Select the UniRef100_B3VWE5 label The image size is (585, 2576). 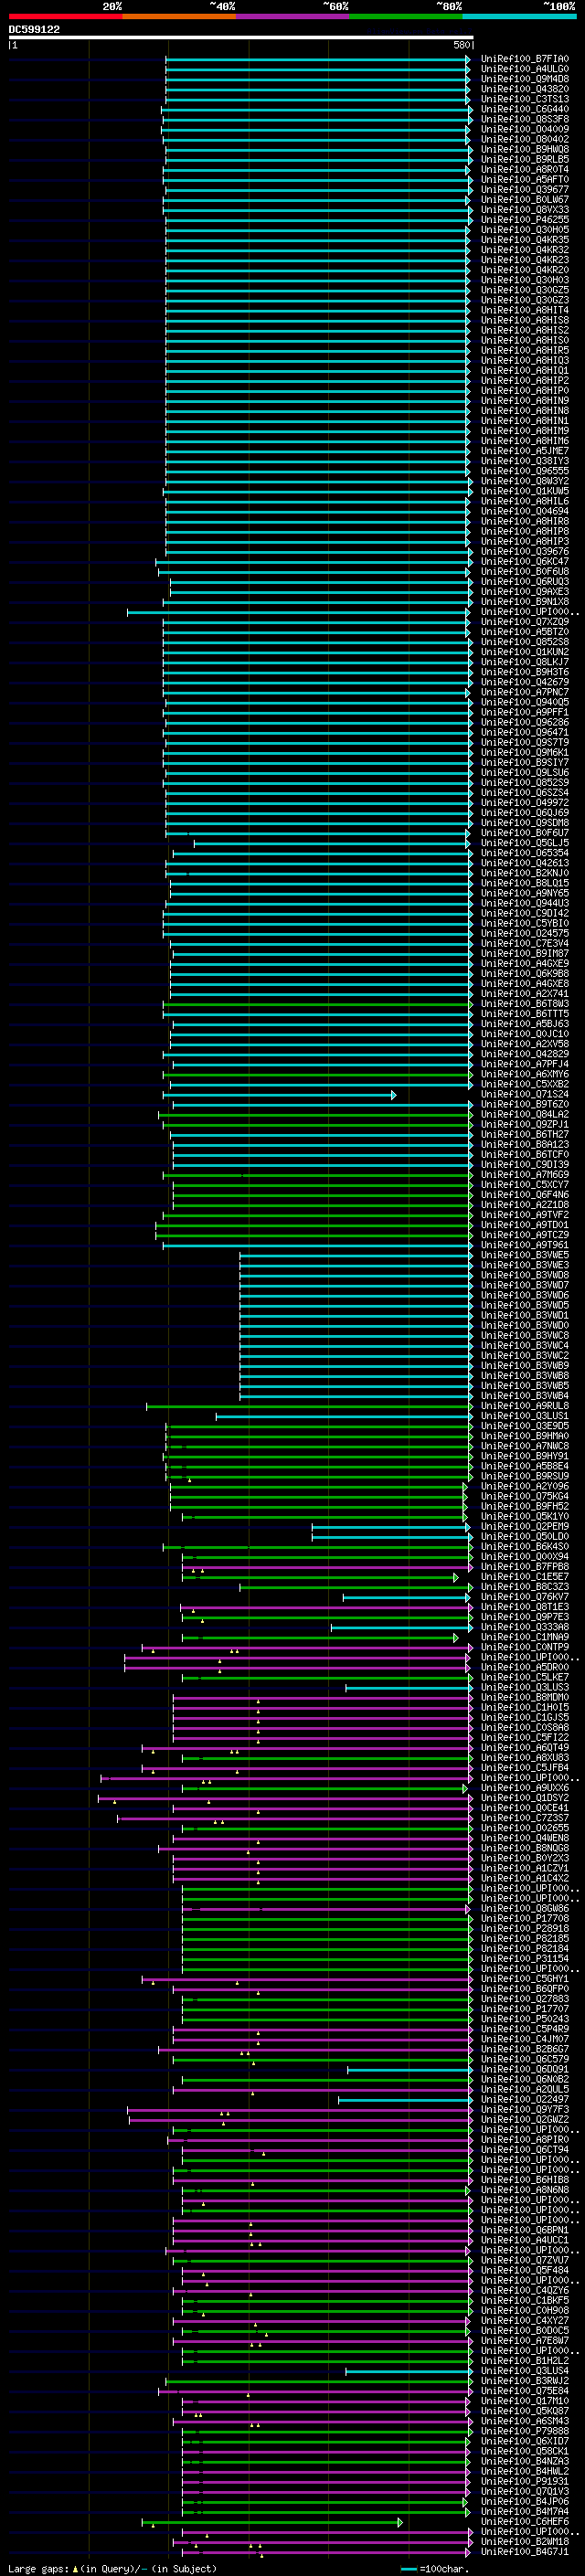pos(524,1255)
